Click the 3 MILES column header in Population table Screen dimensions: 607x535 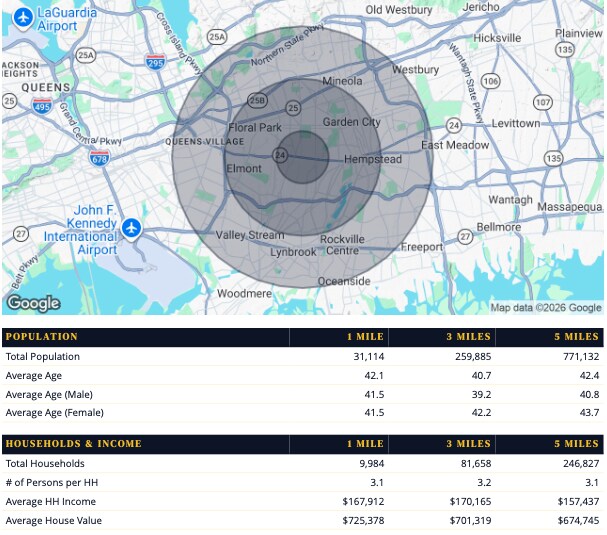(468, 336)
